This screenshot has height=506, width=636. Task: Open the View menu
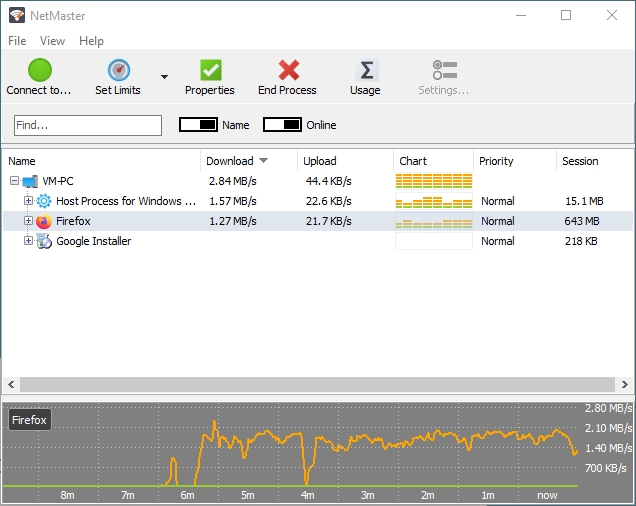pos(52,41)
